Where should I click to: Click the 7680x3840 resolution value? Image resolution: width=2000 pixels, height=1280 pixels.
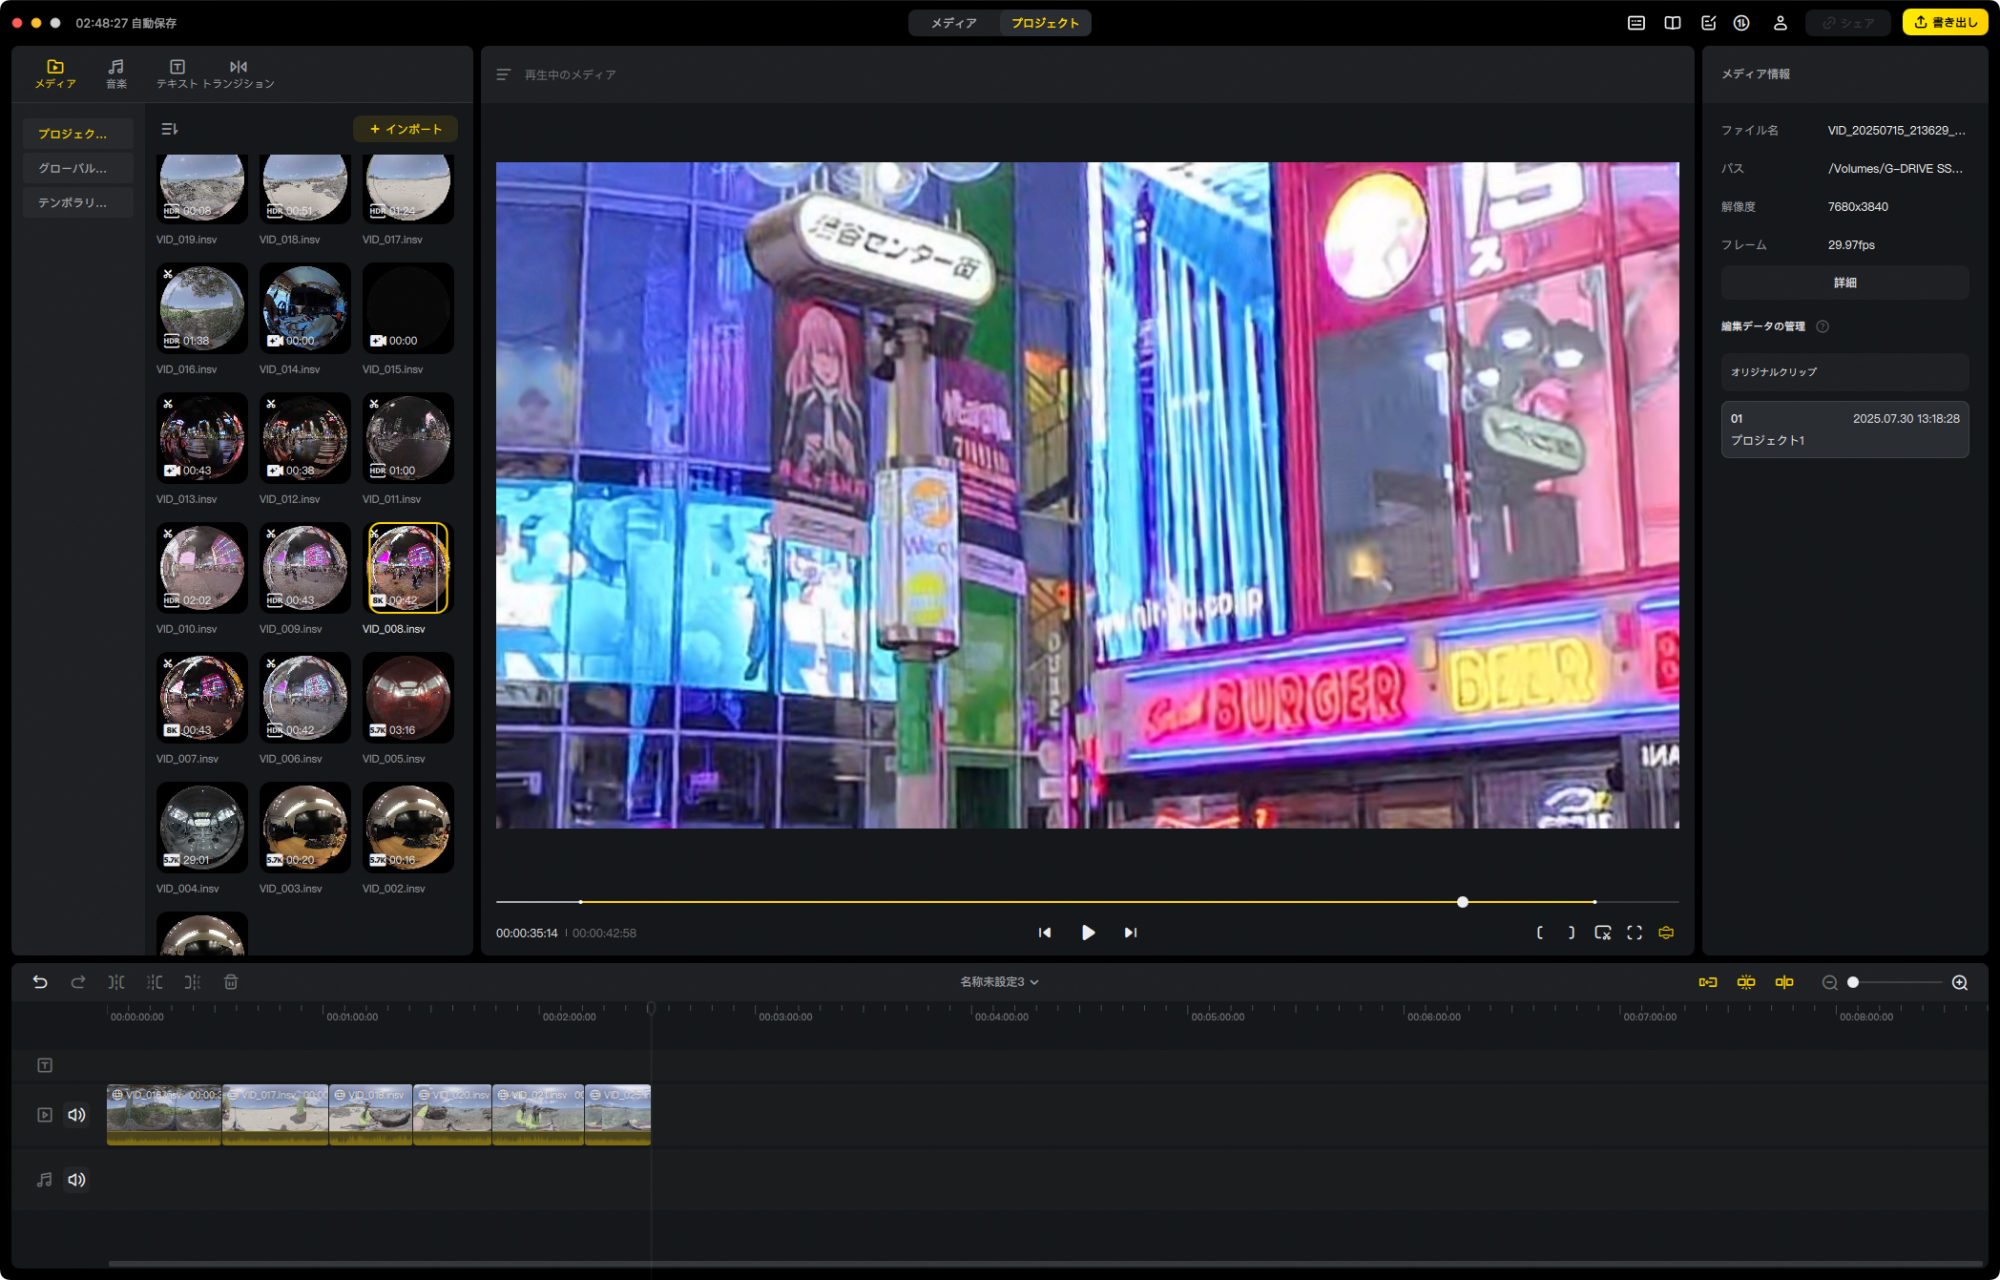(x=1857, y=207)
